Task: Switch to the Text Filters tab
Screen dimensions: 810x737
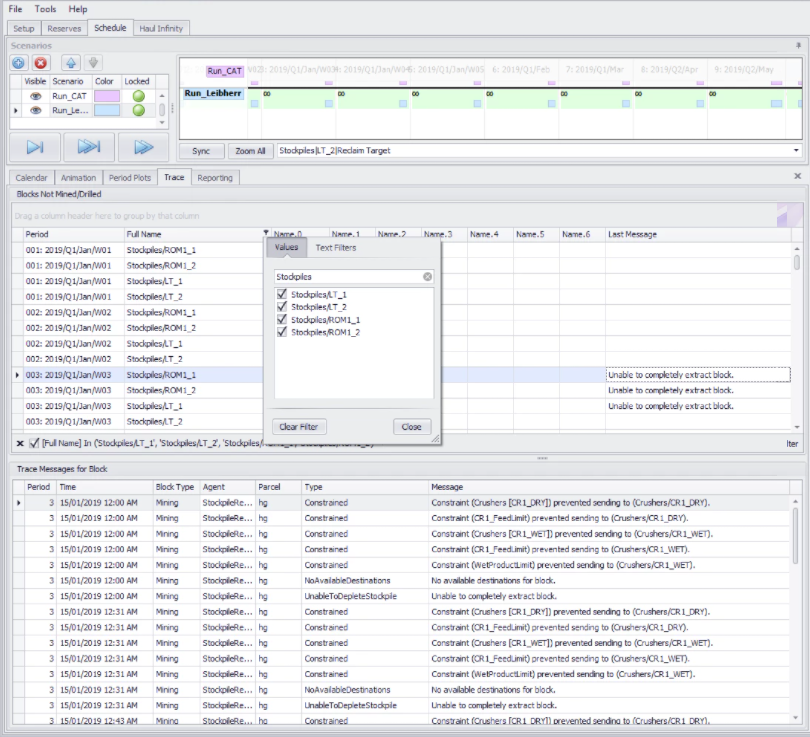Action: tap(335, 247)
